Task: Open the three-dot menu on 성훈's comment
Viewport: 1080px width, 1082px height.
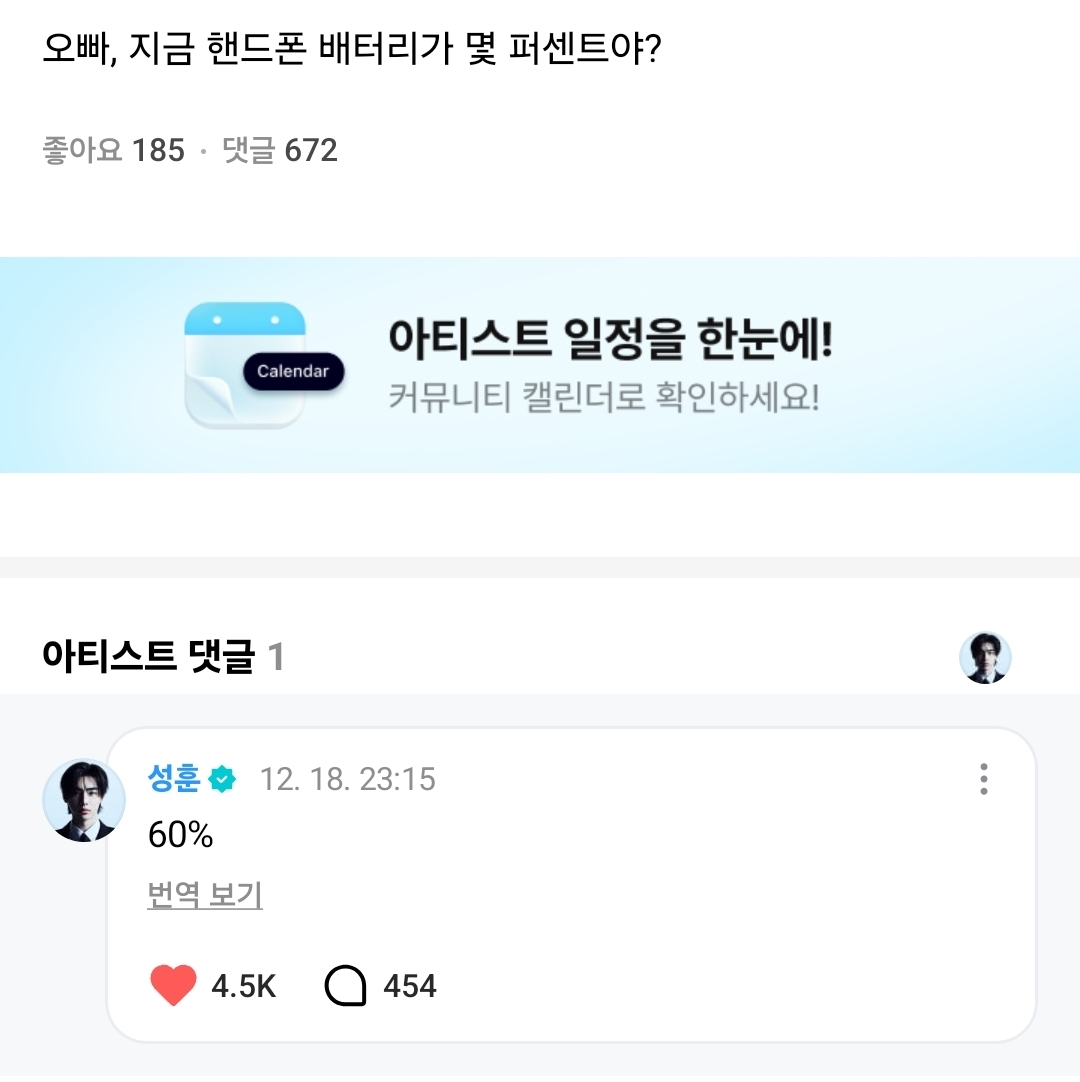Action: click(984, 779)
